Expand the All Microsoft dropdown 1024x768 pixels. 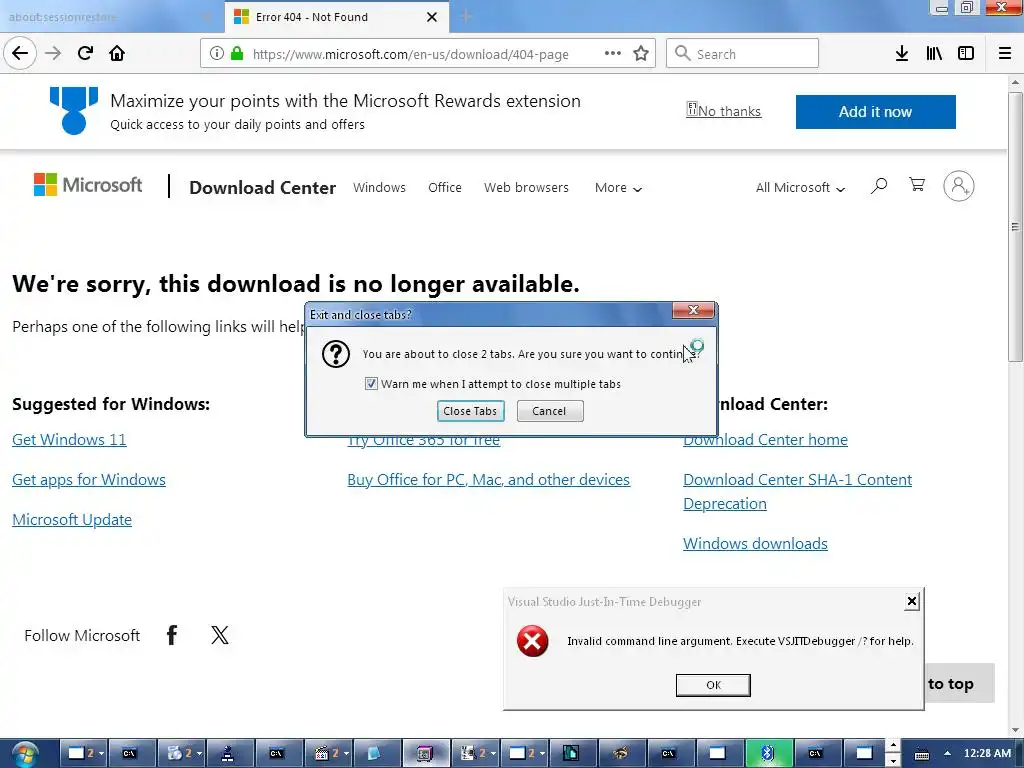coord(800,187)
